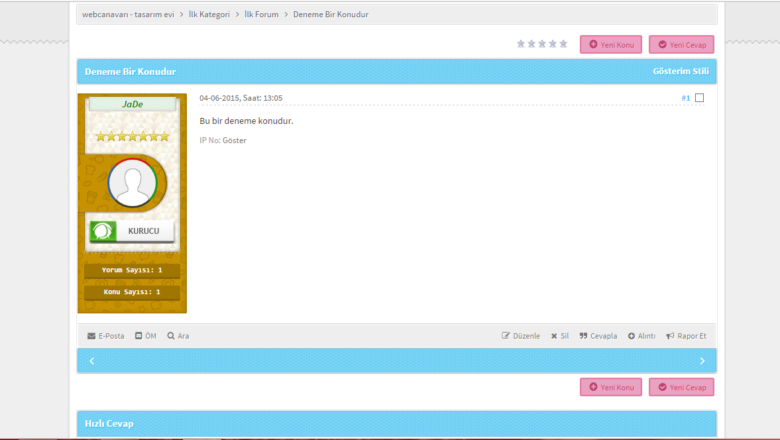Reveal the IP No Göster link
Screen dimensions: 780x440
tap(234, 140)
